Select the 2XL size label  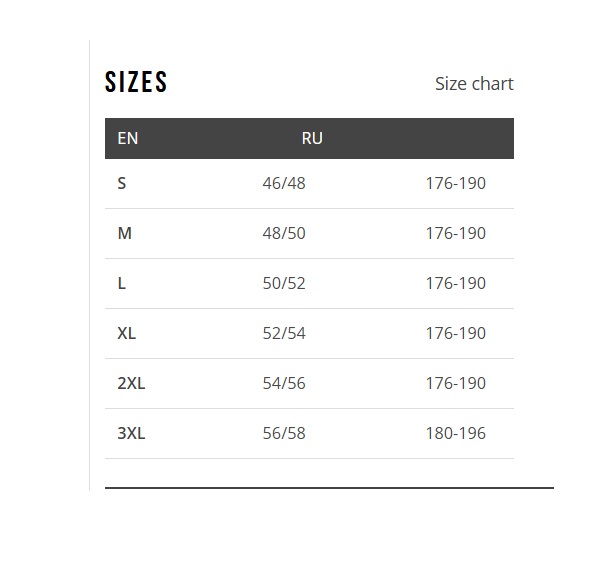pyautogui.click(x=131, y=383)
